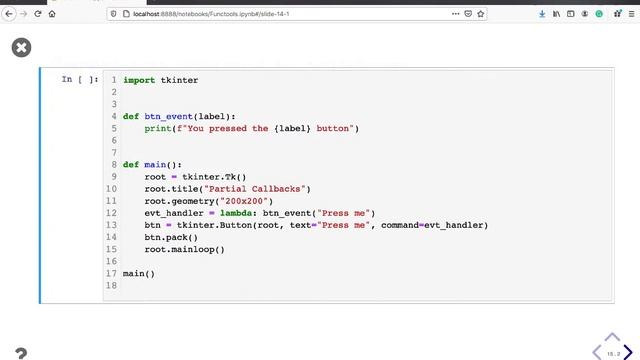This screenshot has height=360, width=640.
Task: Click the browser back button
Action: point(9,14)
